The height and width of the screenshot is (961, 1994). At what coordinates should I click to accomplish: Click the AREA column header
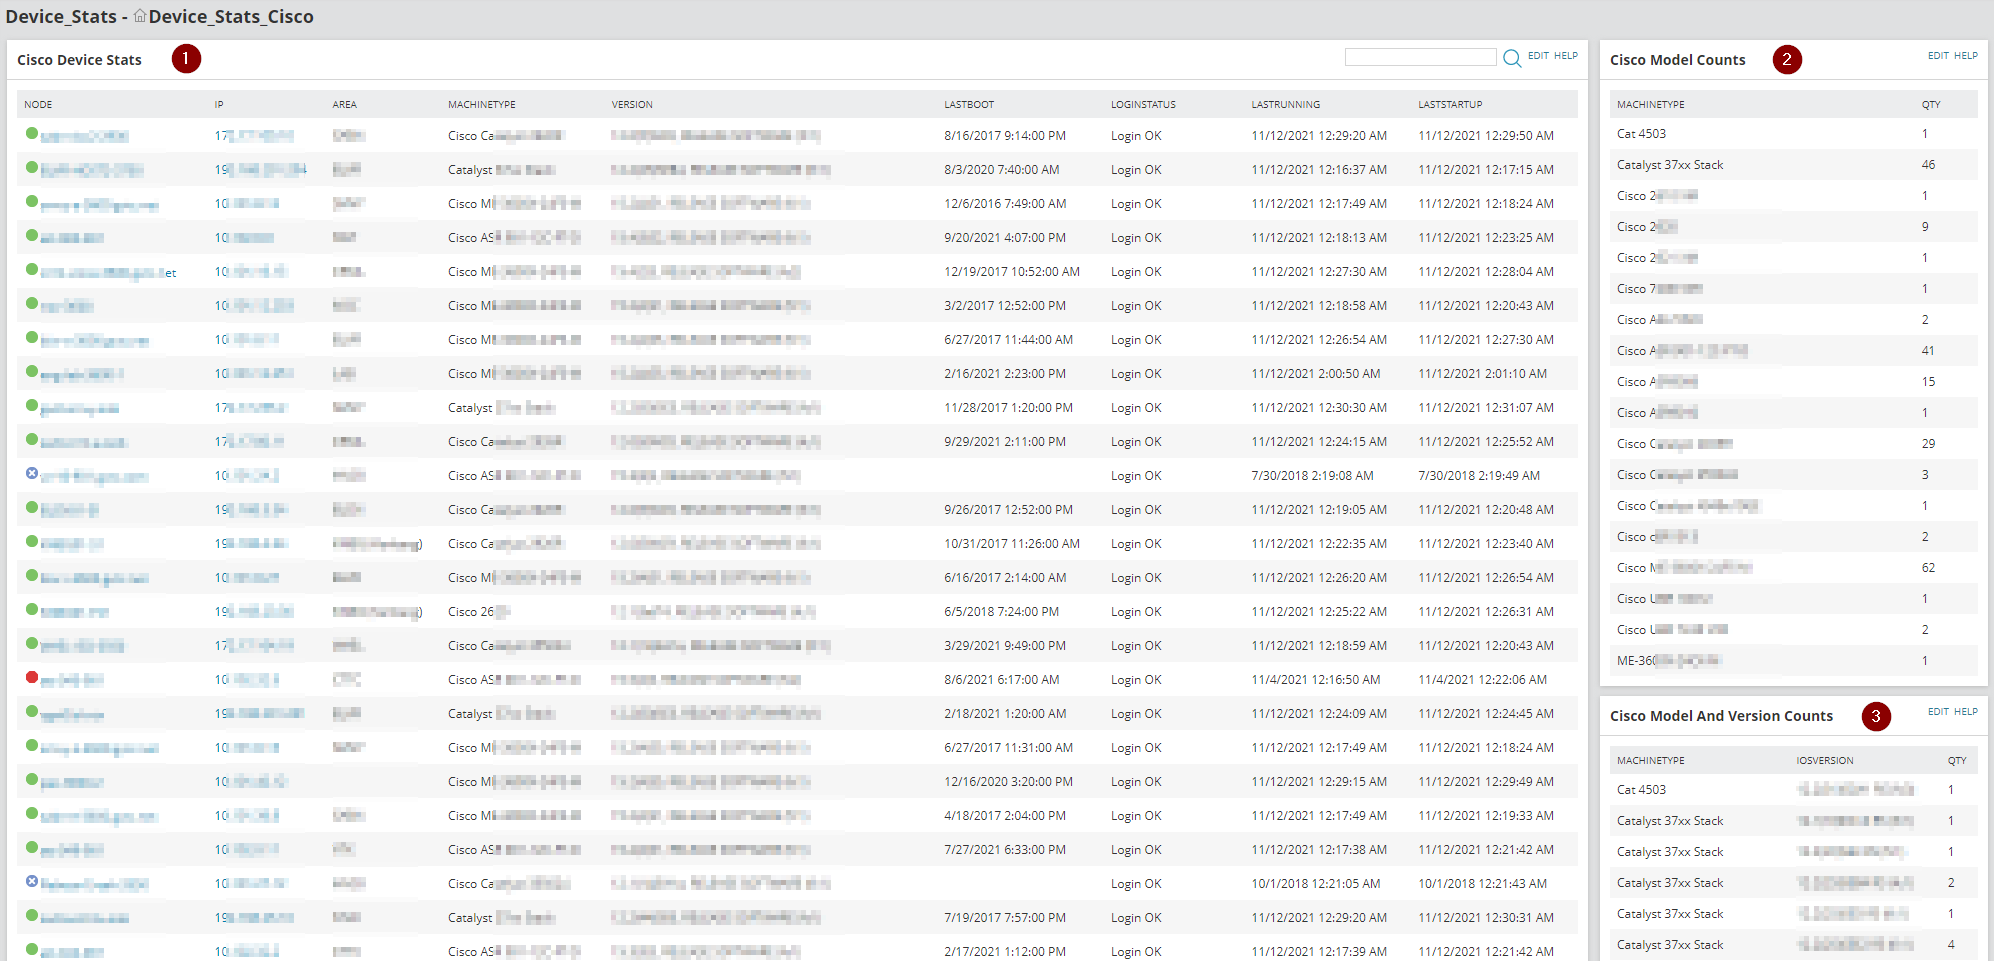pyautogui.click(x=345, y=104)
